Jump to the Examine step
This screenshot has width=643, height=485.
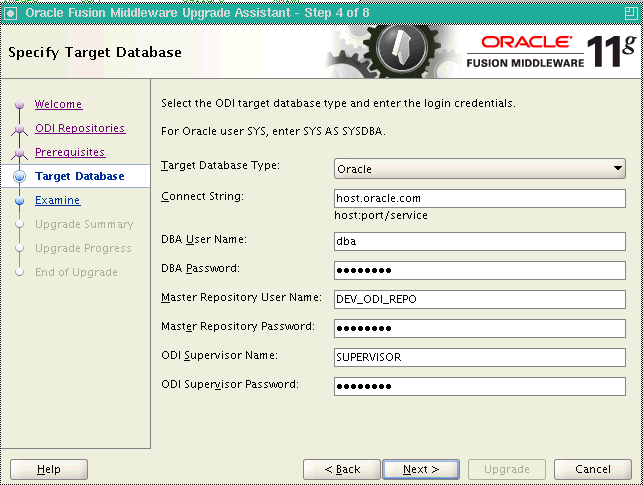[57, 200]
